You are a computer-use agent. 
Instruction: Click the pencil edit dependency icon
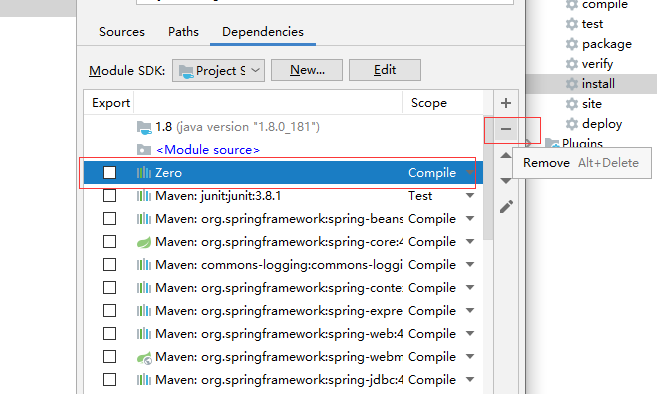506,207
